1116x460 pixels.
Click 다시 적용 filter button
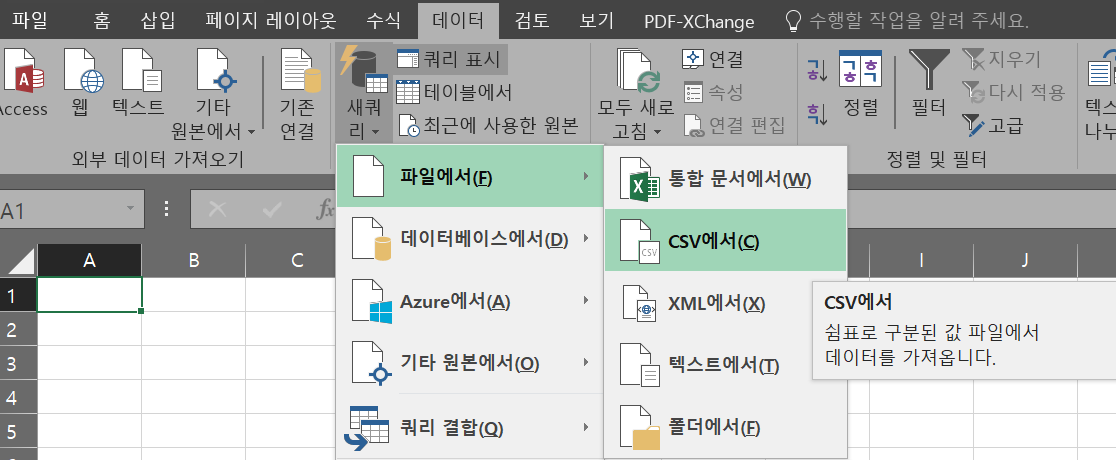[x=1013, y=92]
